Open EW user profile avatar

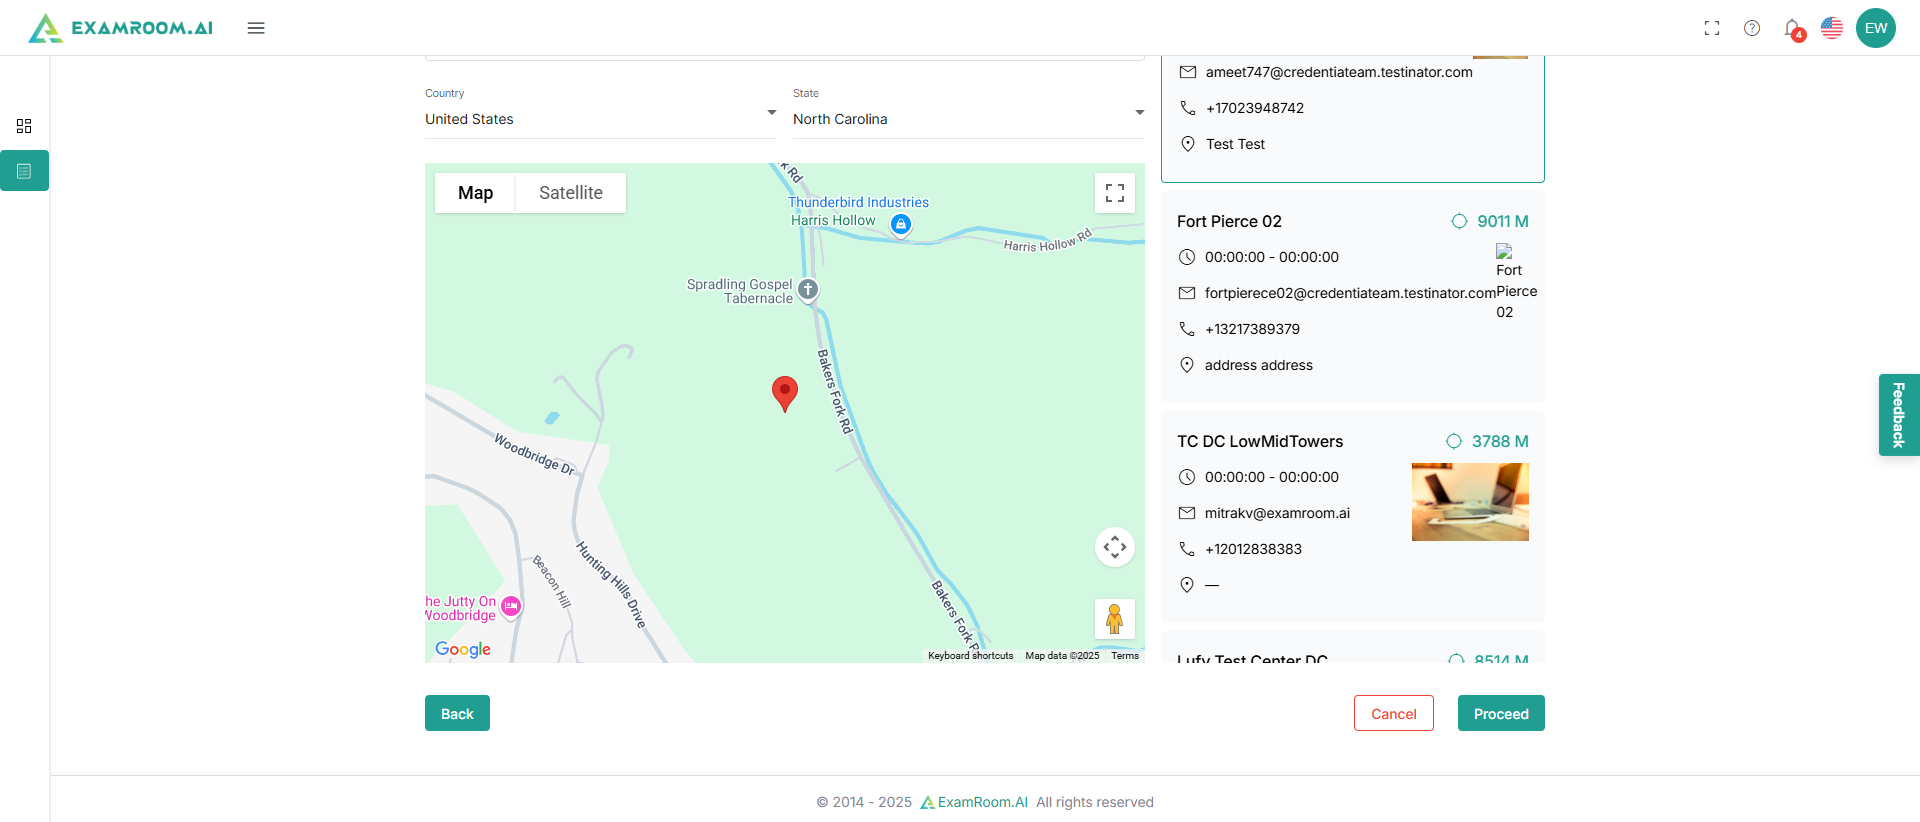pos(1876,28)
